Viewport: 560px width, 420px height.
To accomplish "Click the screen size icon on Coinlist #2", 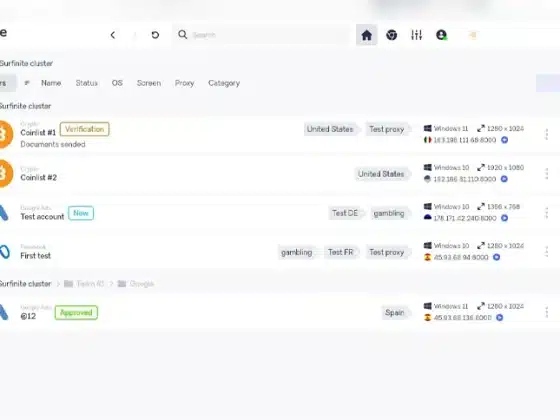I will [481, 168].
